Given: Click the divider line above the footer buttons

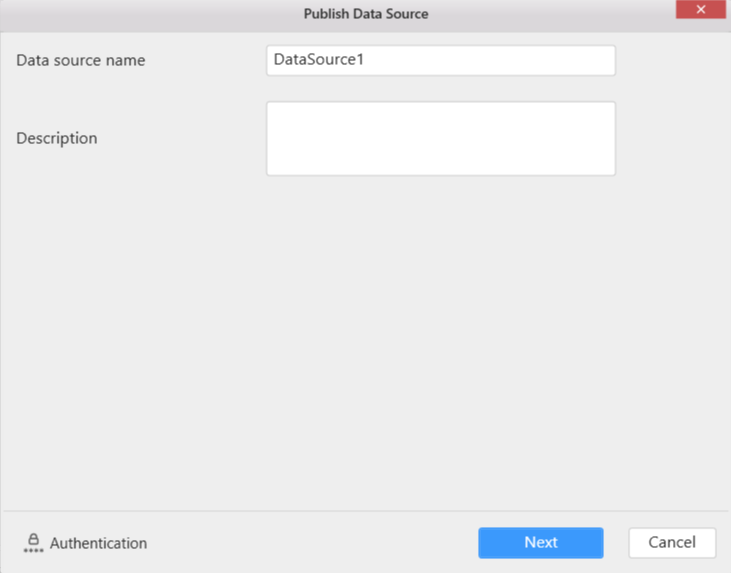Looking at the screenshot, I should coord(365,511).
